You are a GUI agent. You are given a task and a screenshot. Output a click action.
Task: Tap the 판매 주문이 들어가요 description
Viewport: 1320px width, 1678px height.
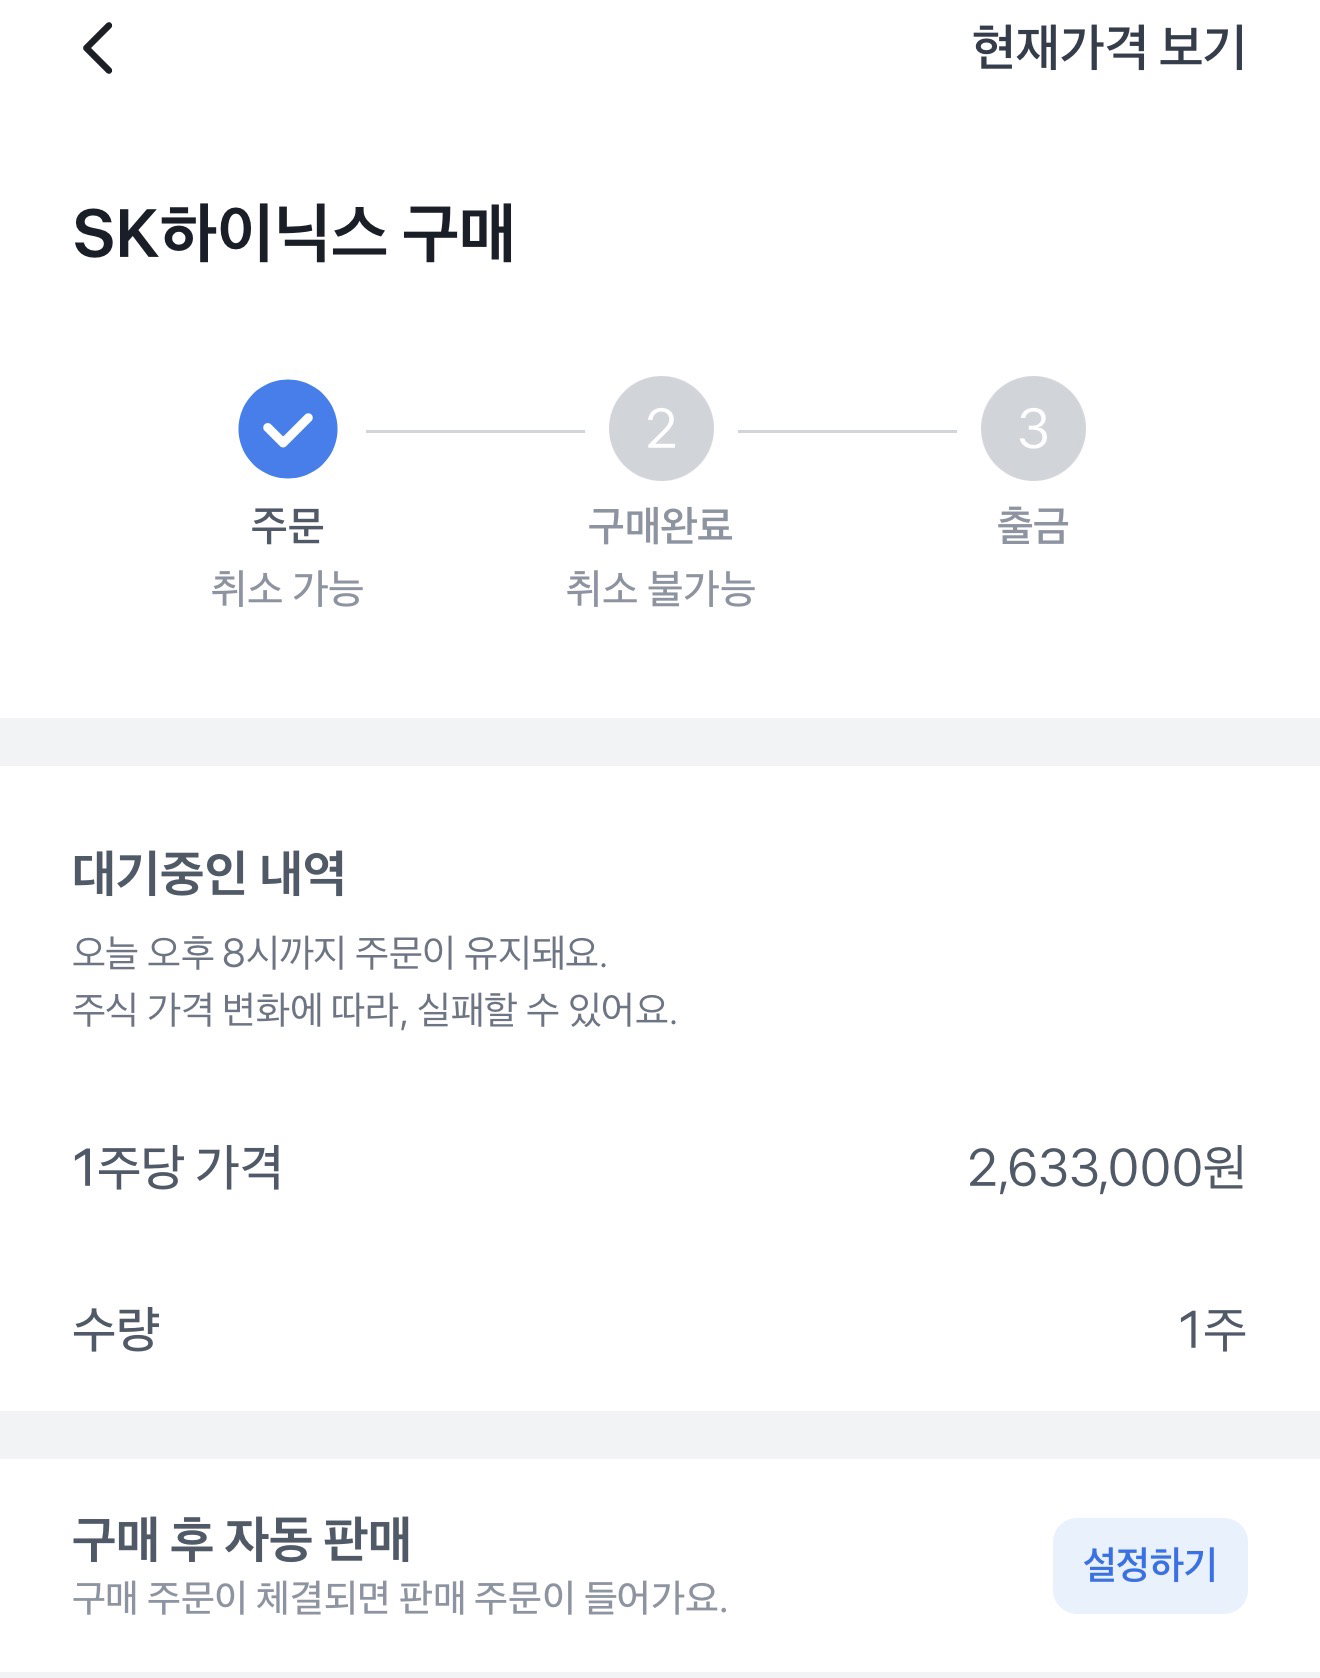[x=400, y=1597]
